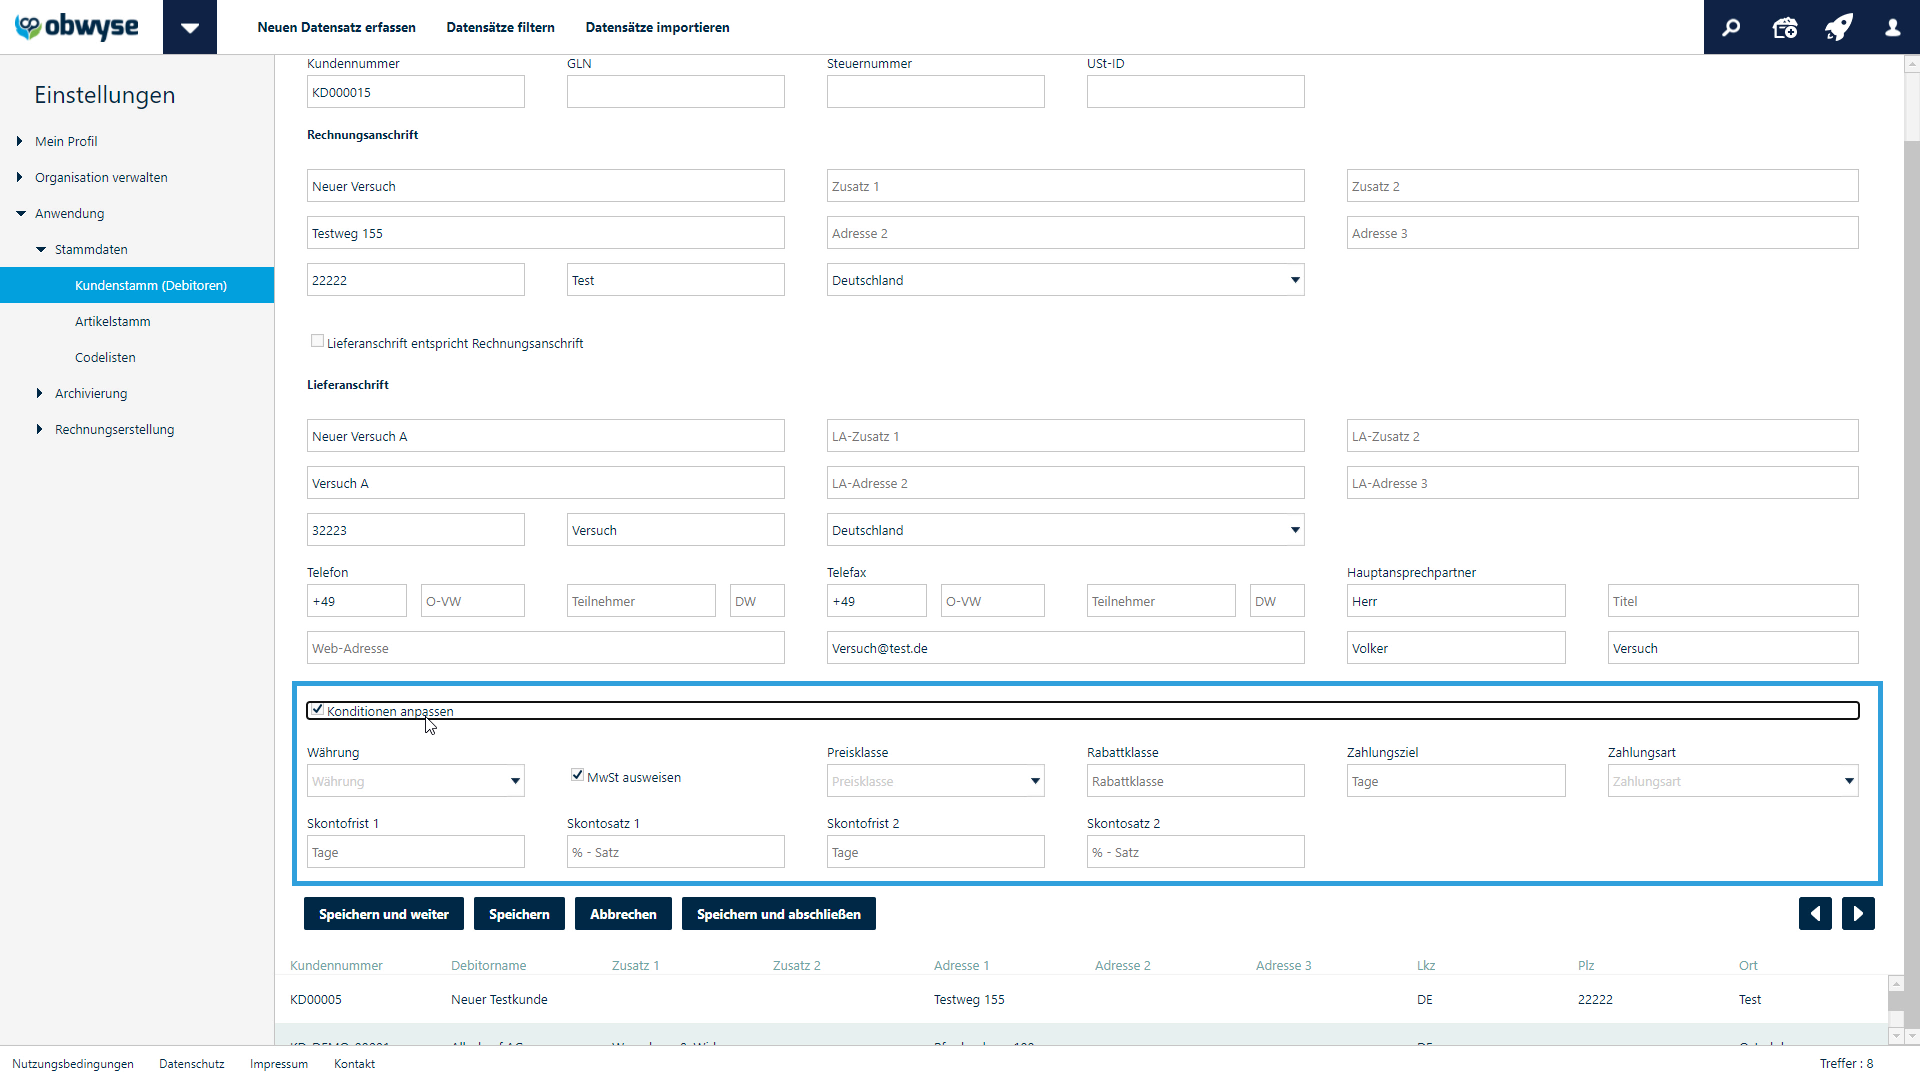The height and width of the screenshot is (1080, 1920).
Task: Toggle Lieferanschrift entspricht Rechnungsanschrift checkbox
Action: tap(317, 341)
